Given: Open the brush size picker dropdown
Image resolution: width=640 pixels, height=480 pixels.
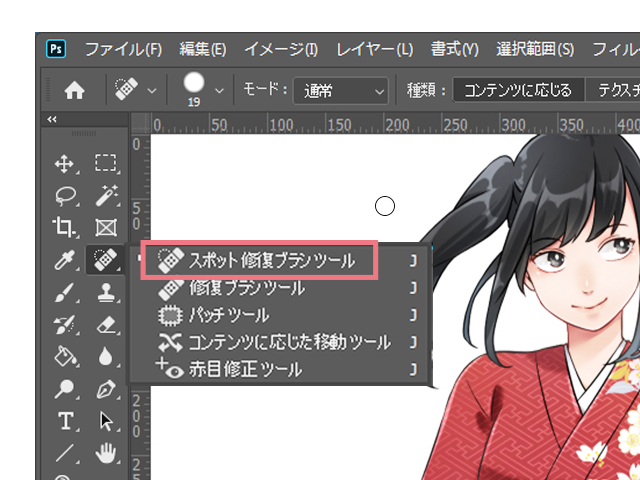Looking at the screenshot, I should 219,91.
